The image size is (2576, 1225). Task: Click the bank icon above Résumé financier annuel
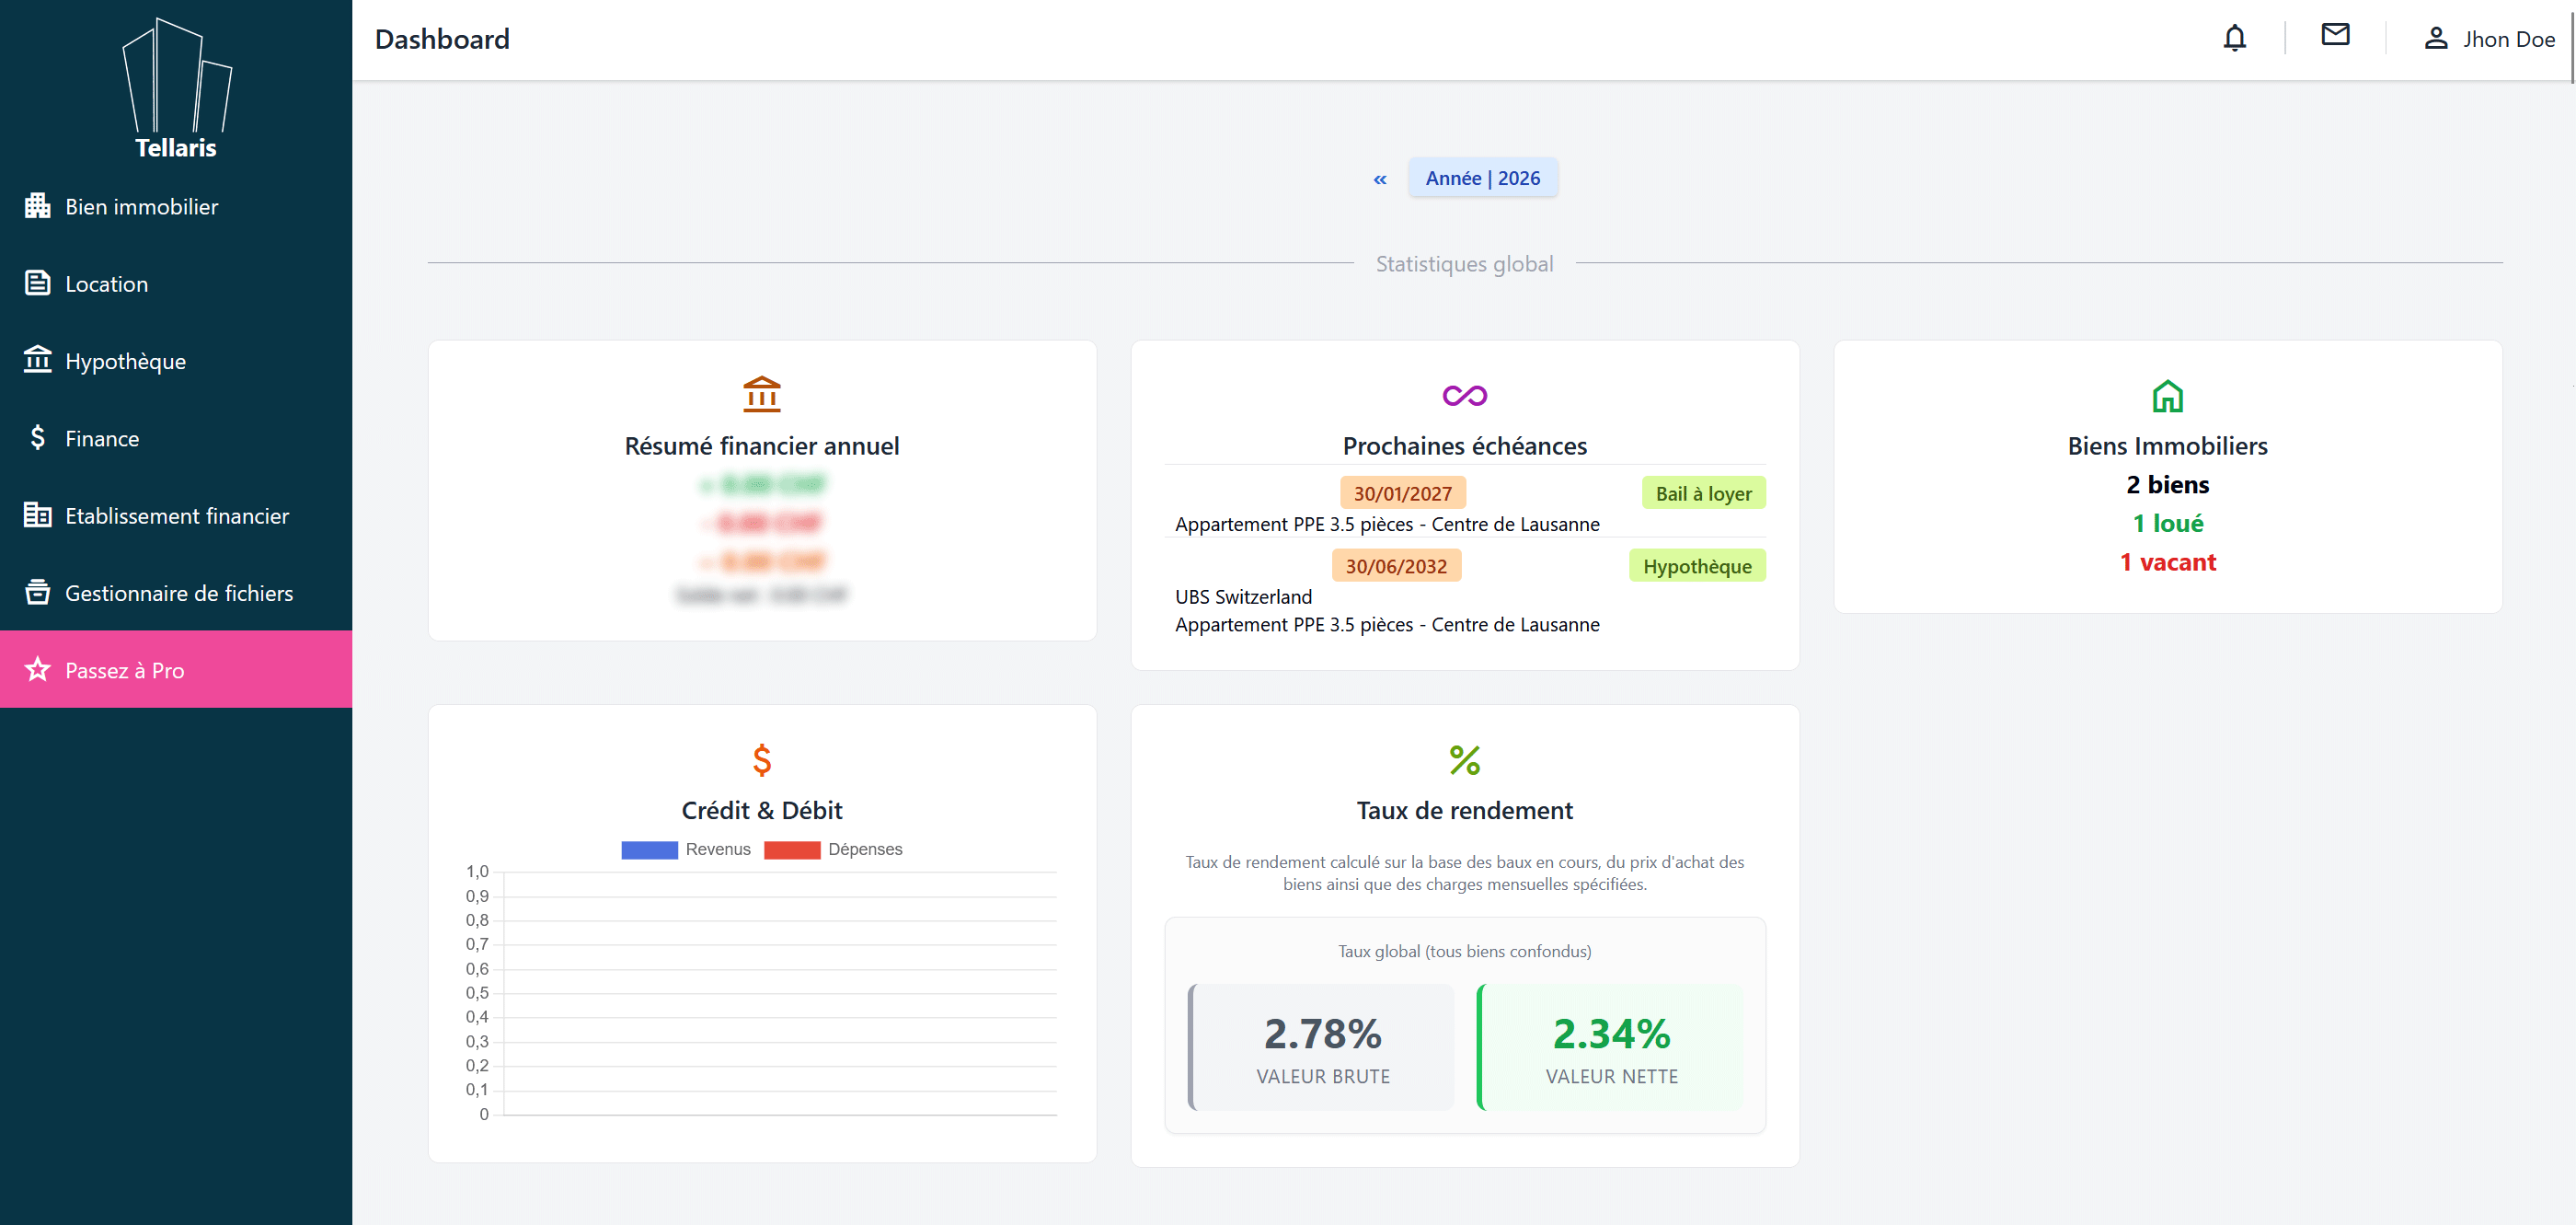click(761, 394)
